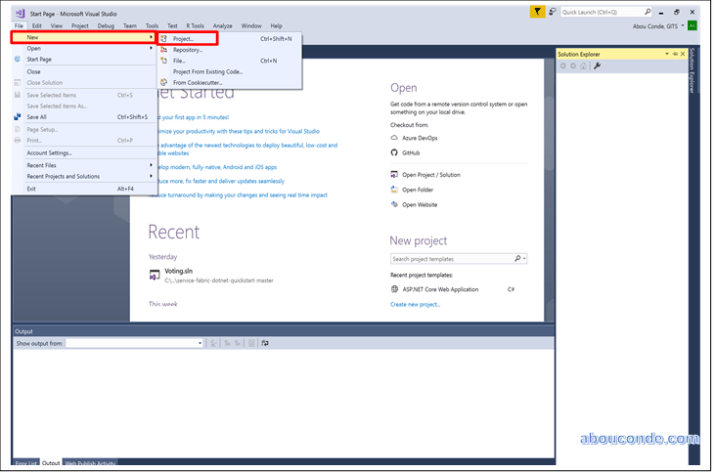Click the notifications flag icon
The image size is (714, 472).
coord(538,12)
